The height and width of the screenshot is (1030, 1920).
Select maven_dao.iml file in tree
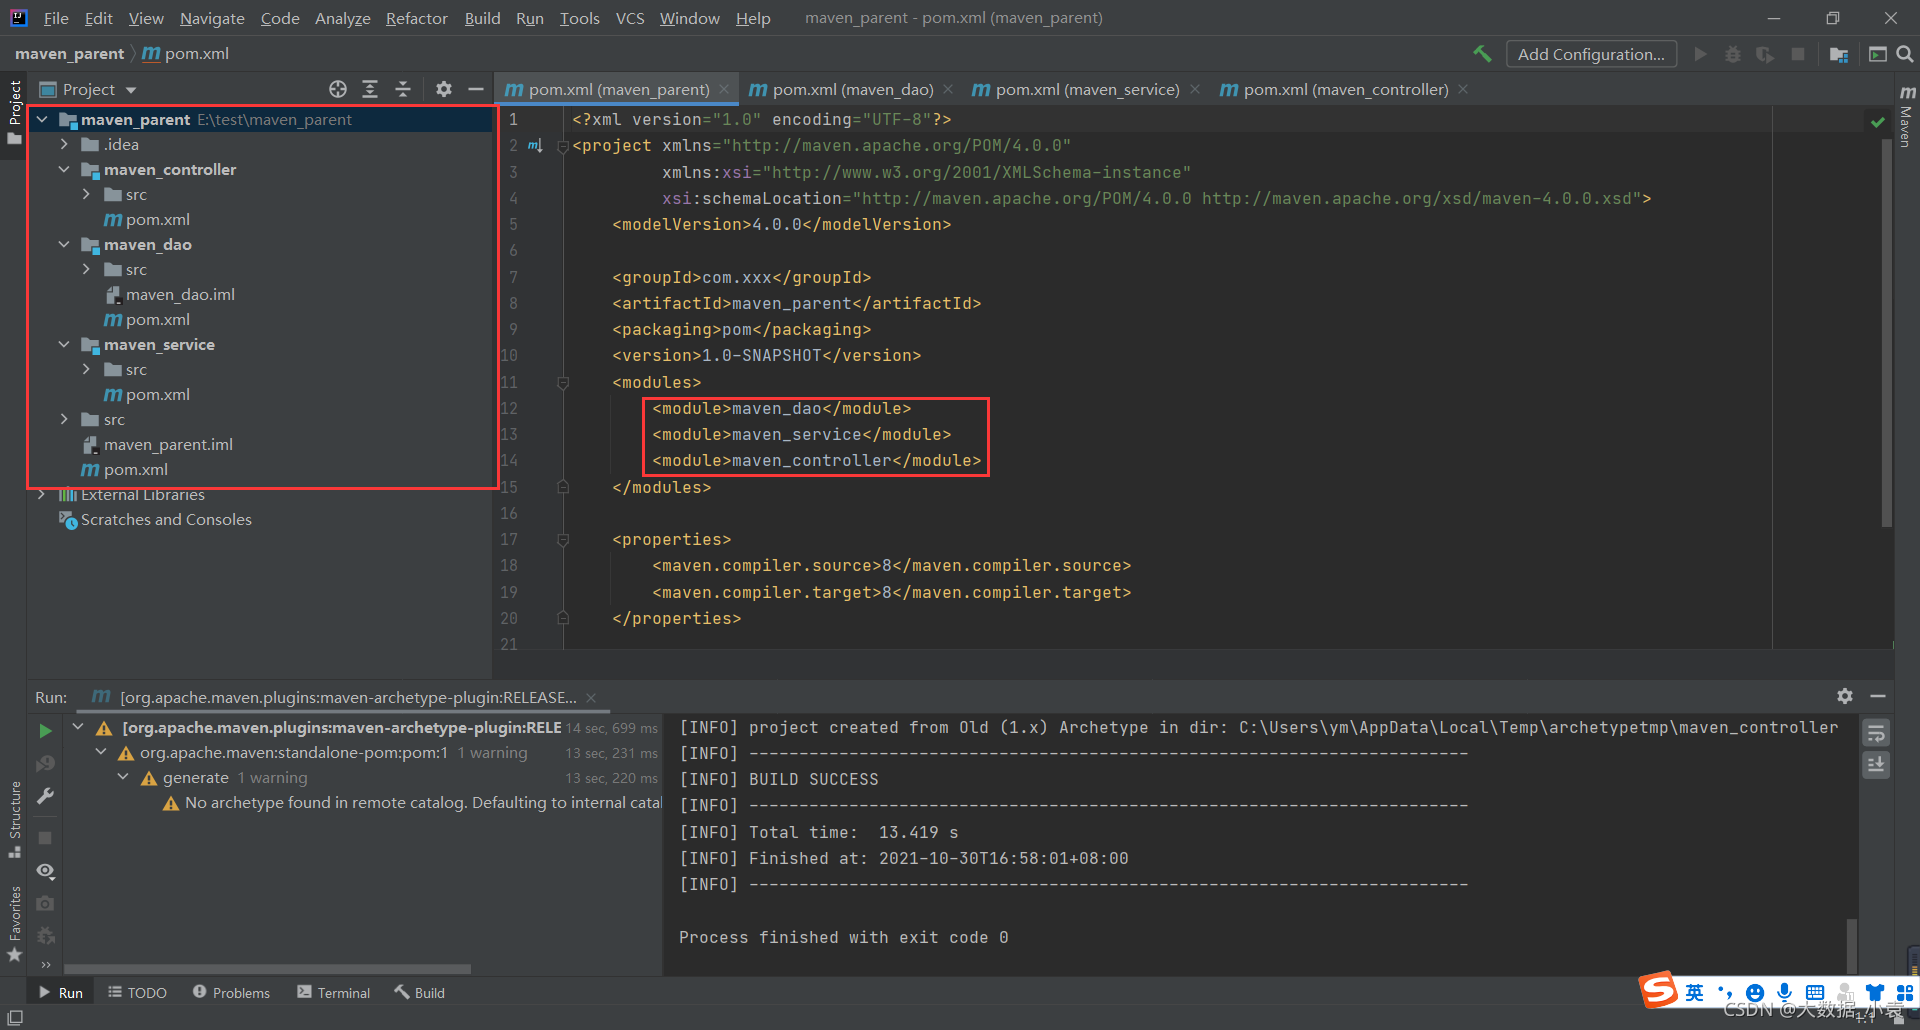point(180,294)
